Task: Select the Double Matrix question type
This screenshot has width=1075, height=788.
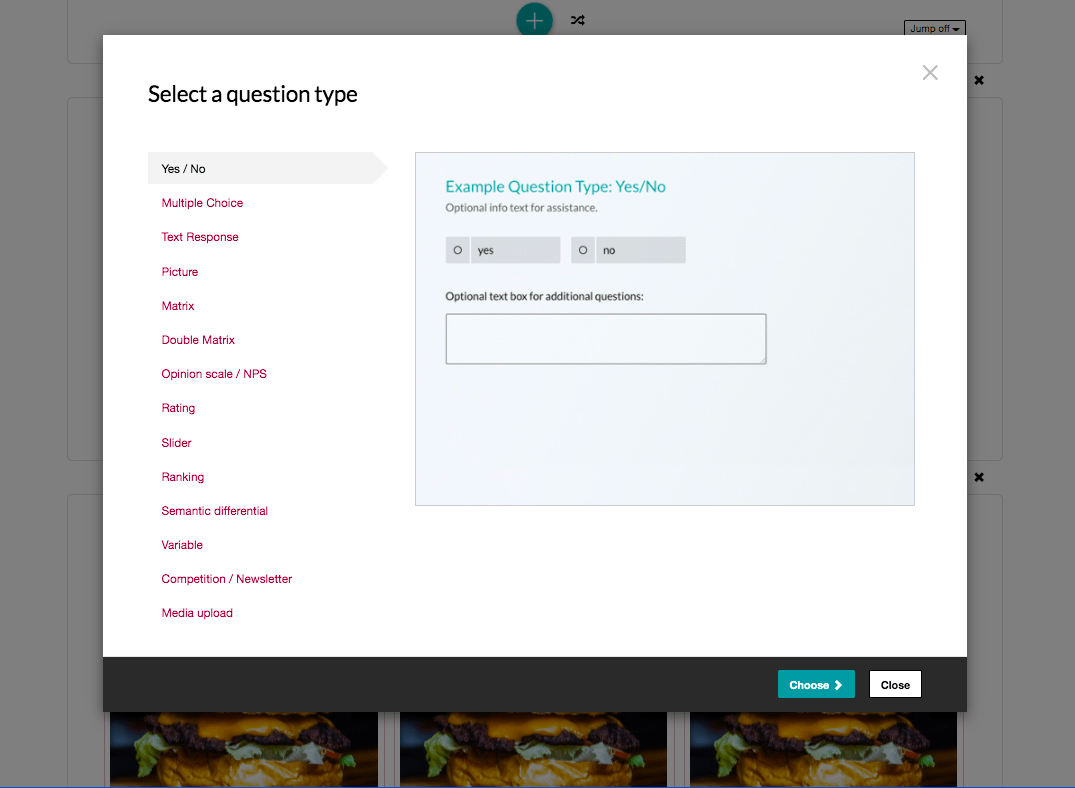Action: pos(198,340)
